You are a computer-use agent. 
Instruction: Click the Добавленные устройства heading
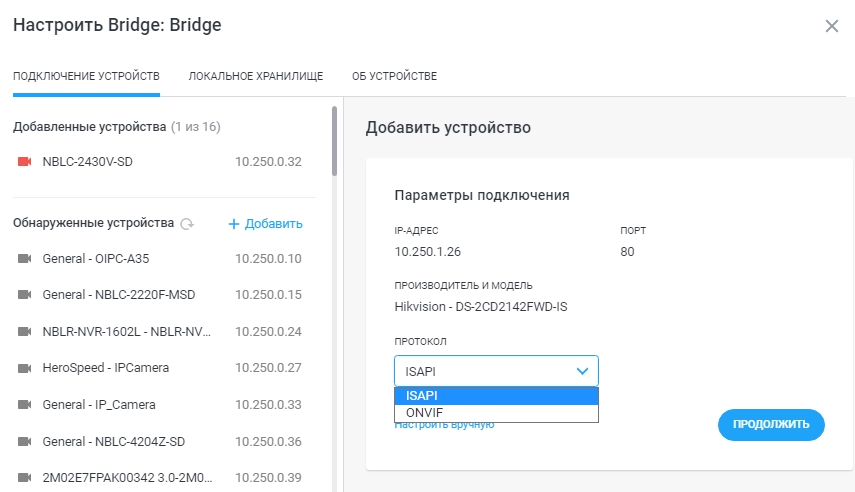pos(89,127)
